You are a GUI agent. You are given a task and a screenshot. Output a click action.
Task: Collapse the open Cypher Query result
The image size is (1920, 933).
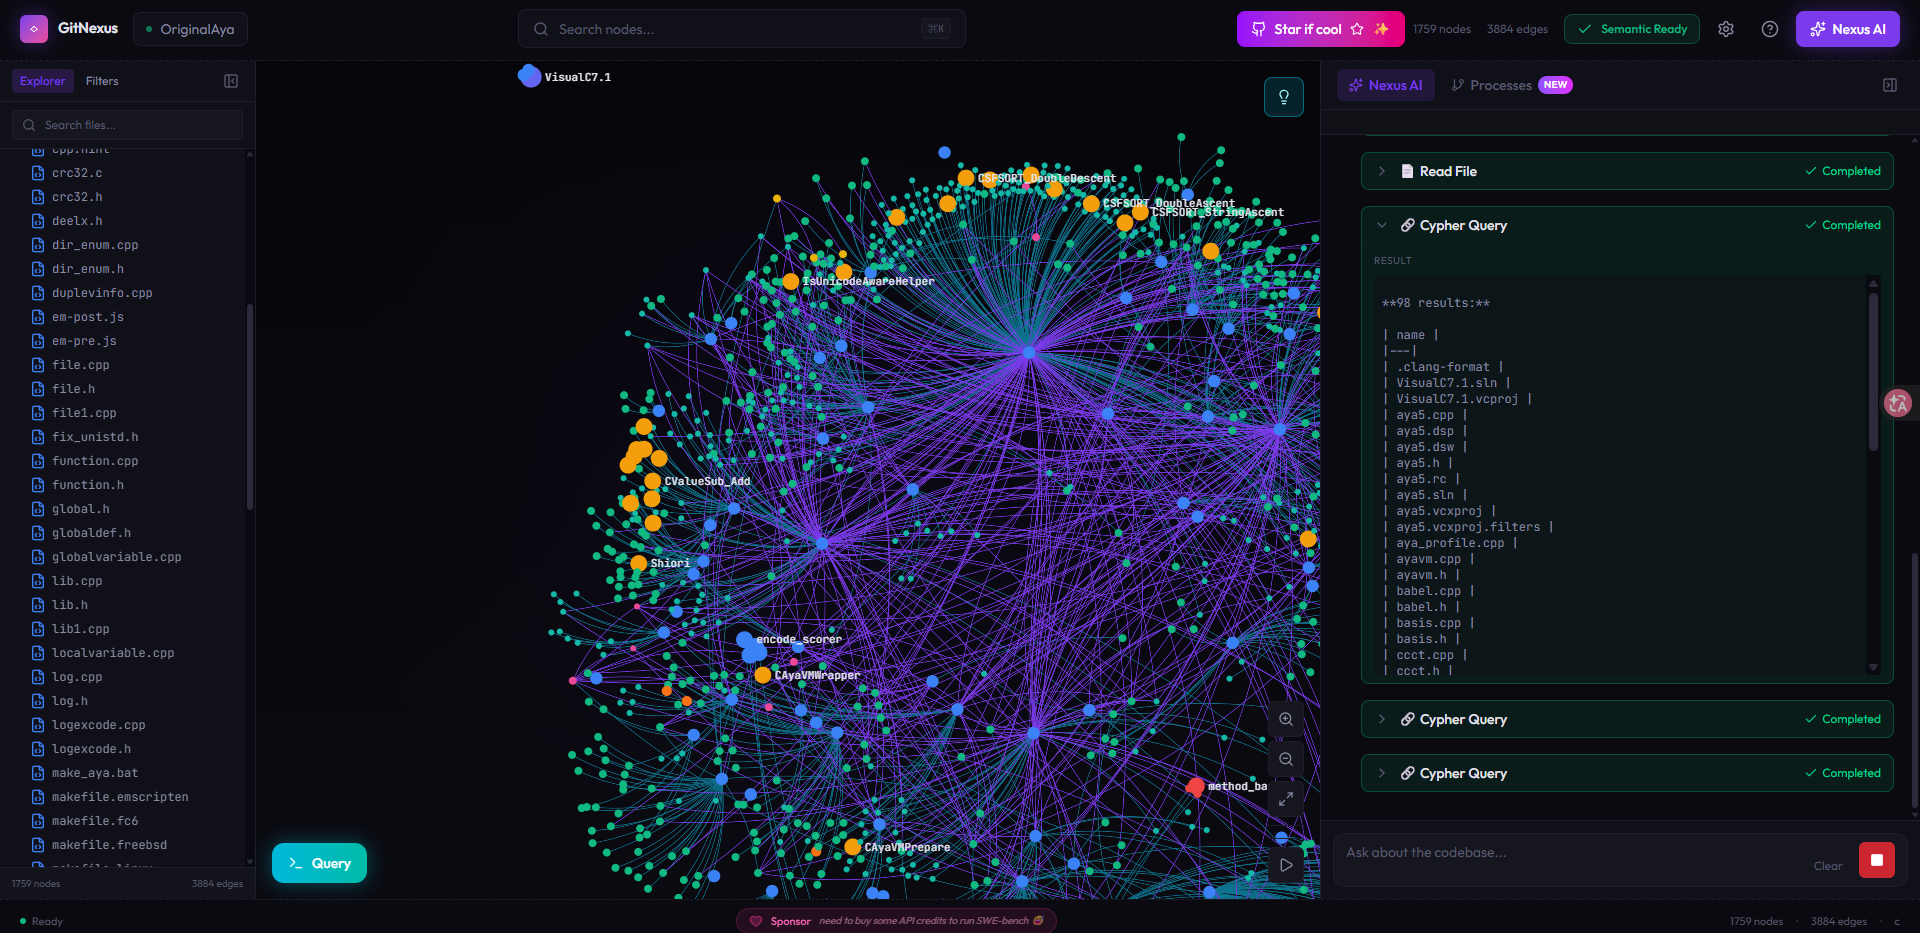click(x=1382, y=225)
